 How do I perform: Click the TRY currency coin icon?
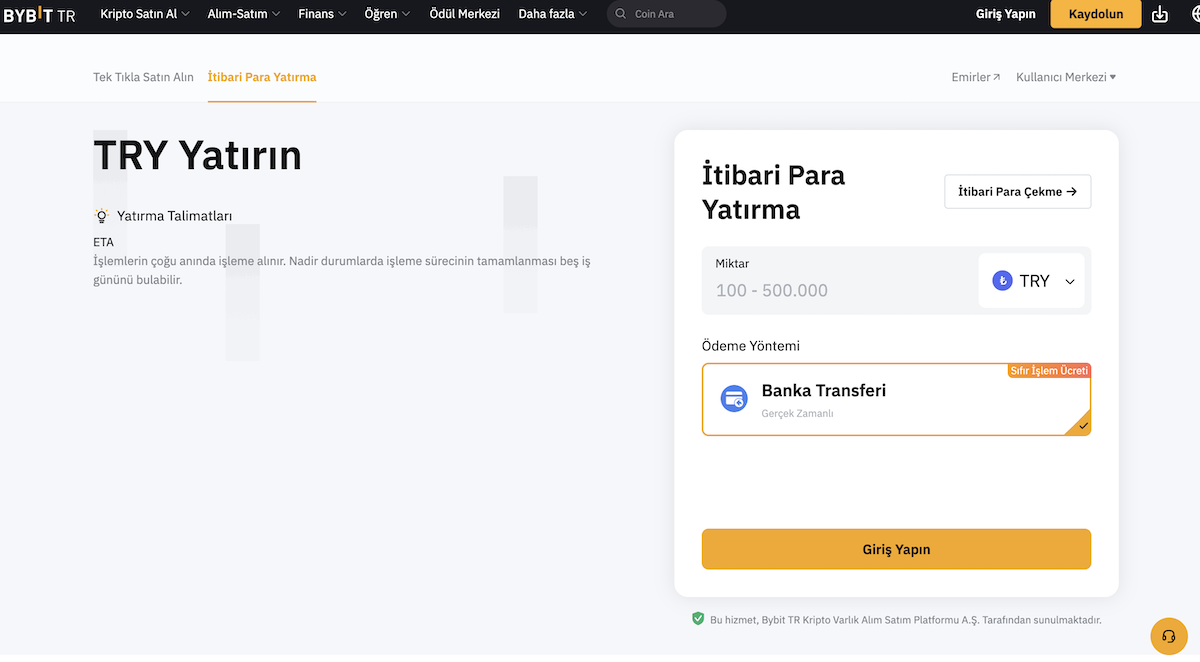point(1002,281)
